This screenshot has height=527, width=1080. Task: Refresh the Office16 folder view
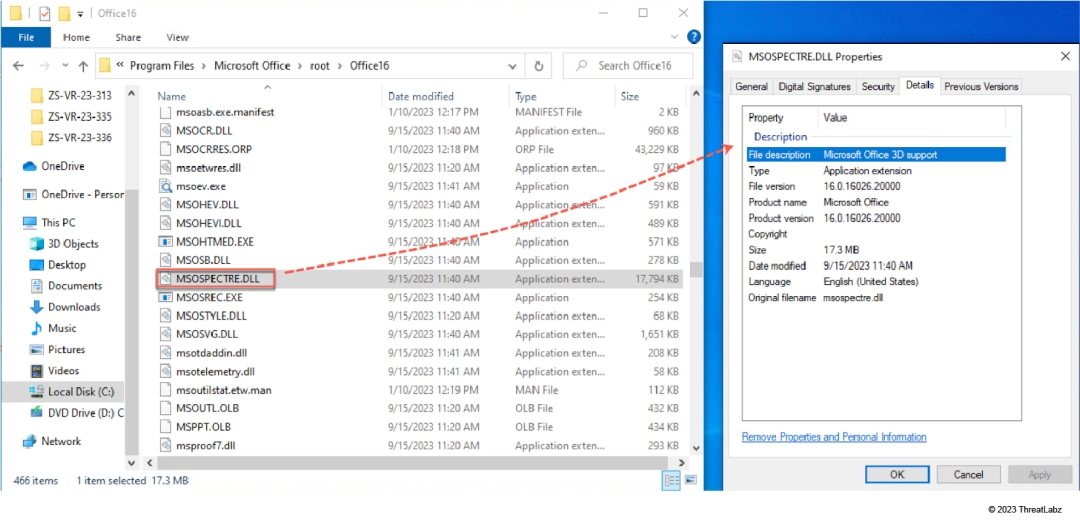click(539, 66)
